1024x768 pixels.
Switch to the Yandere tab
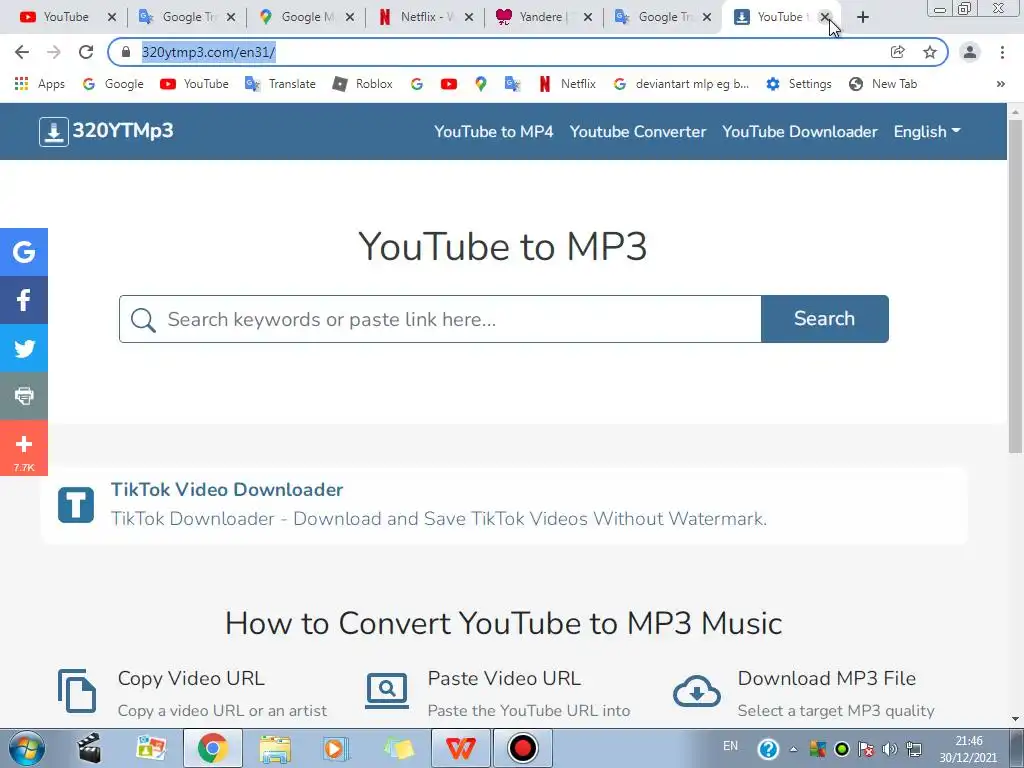544,17
